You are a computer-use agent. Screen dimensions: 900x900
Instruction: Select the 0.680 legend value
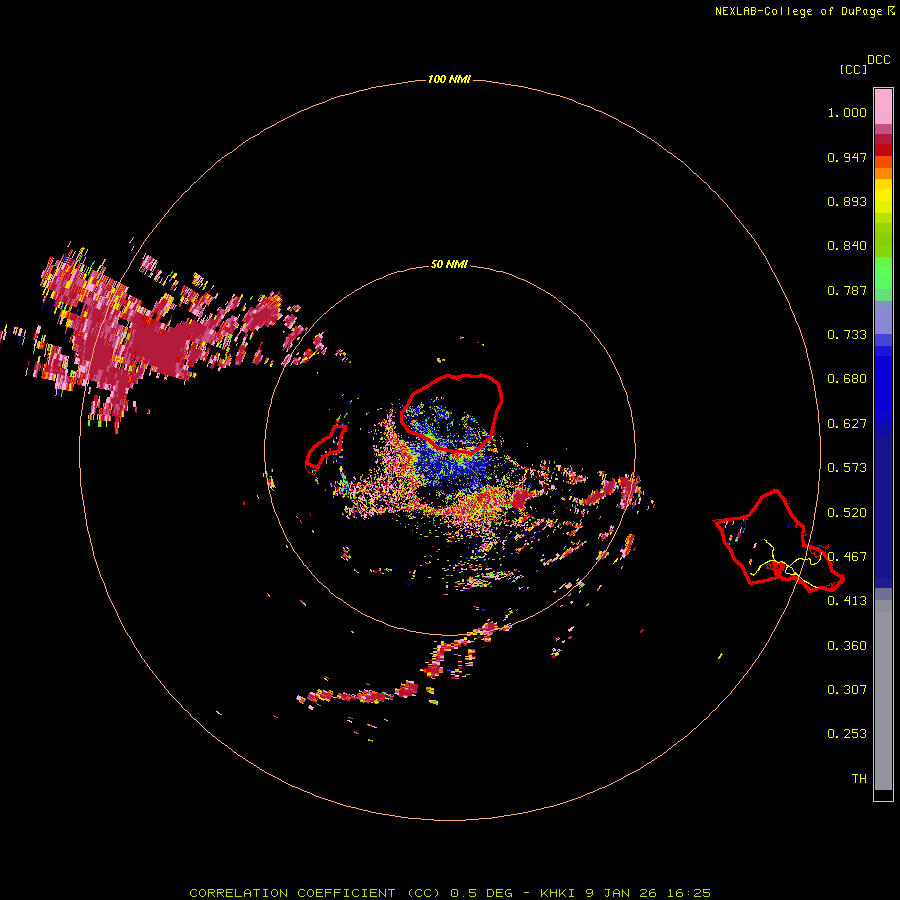pyautogui.click(x=847, y=379)
